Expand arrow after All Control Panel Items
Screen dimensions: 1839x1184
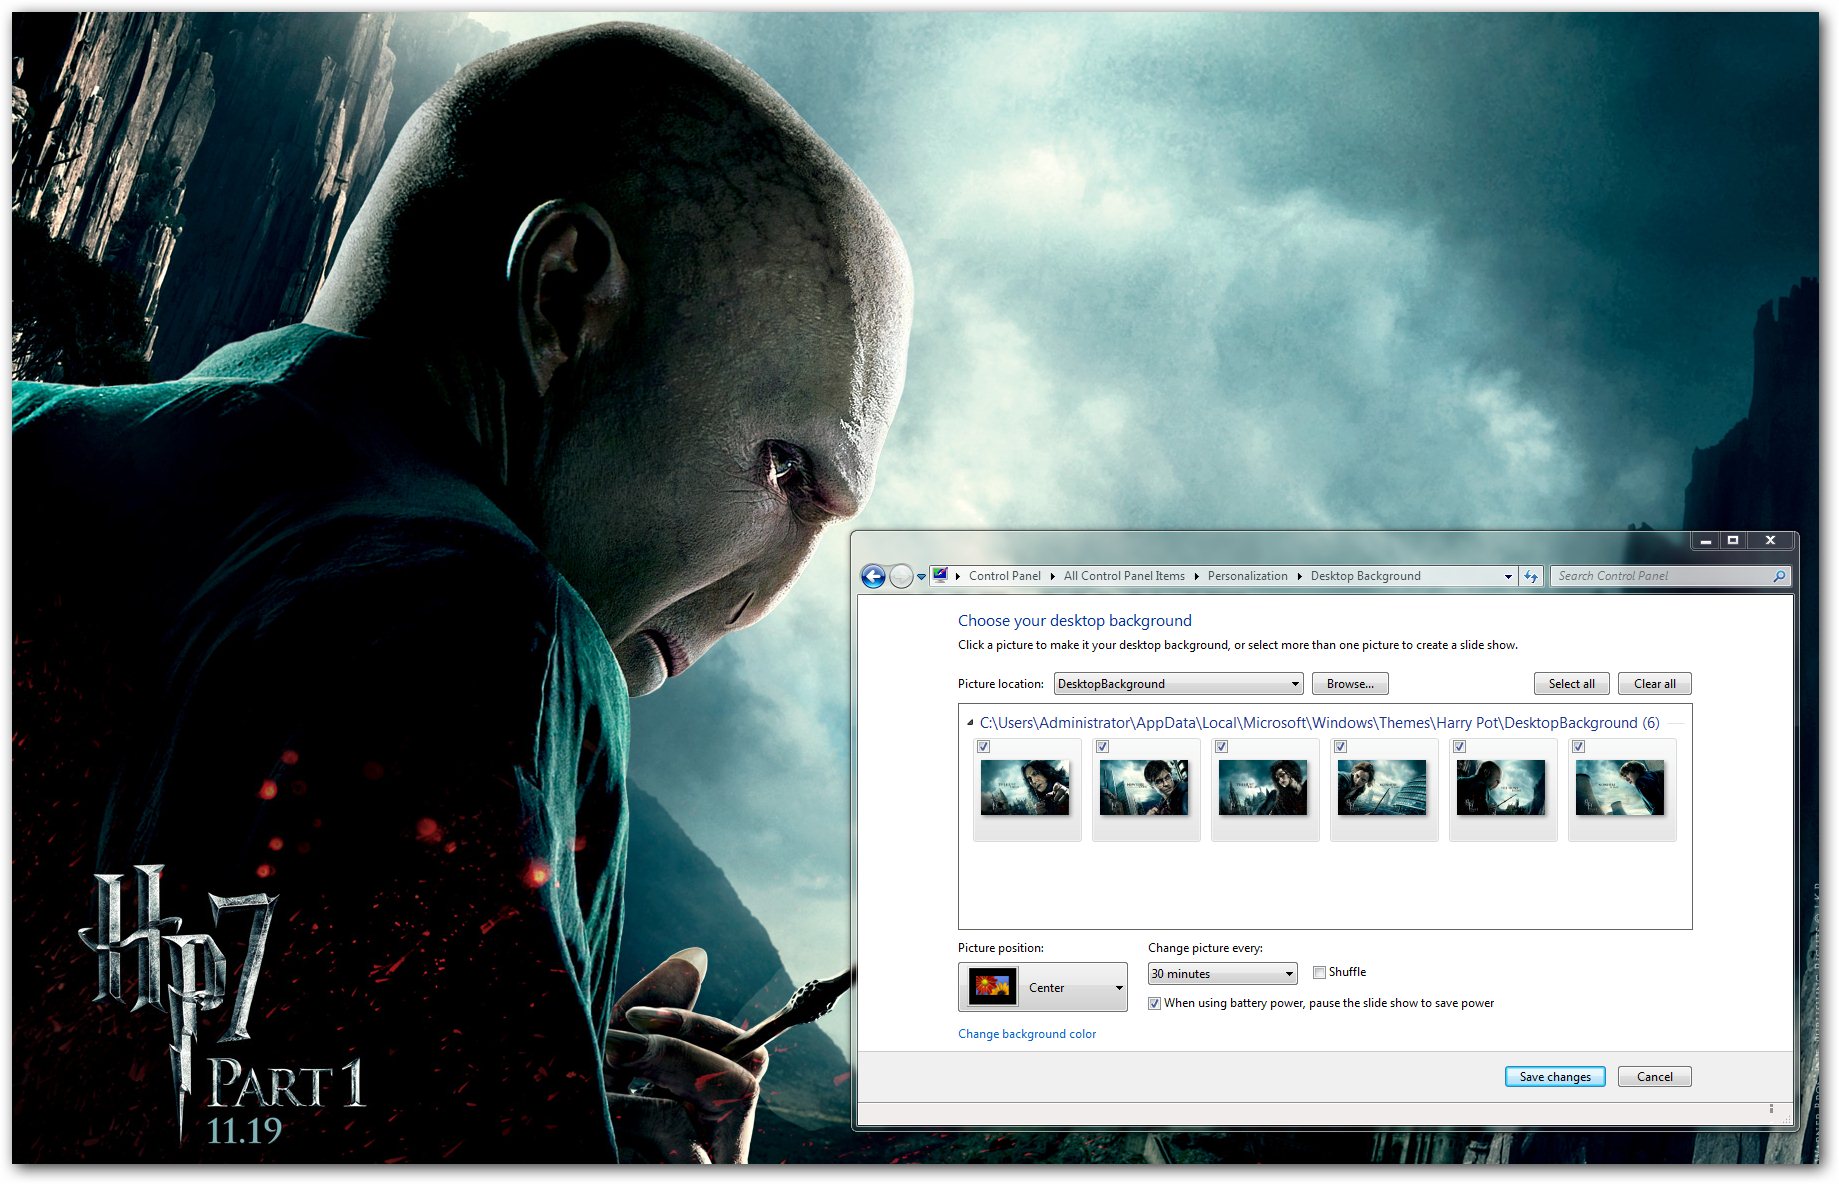[x=1196, y=576]
